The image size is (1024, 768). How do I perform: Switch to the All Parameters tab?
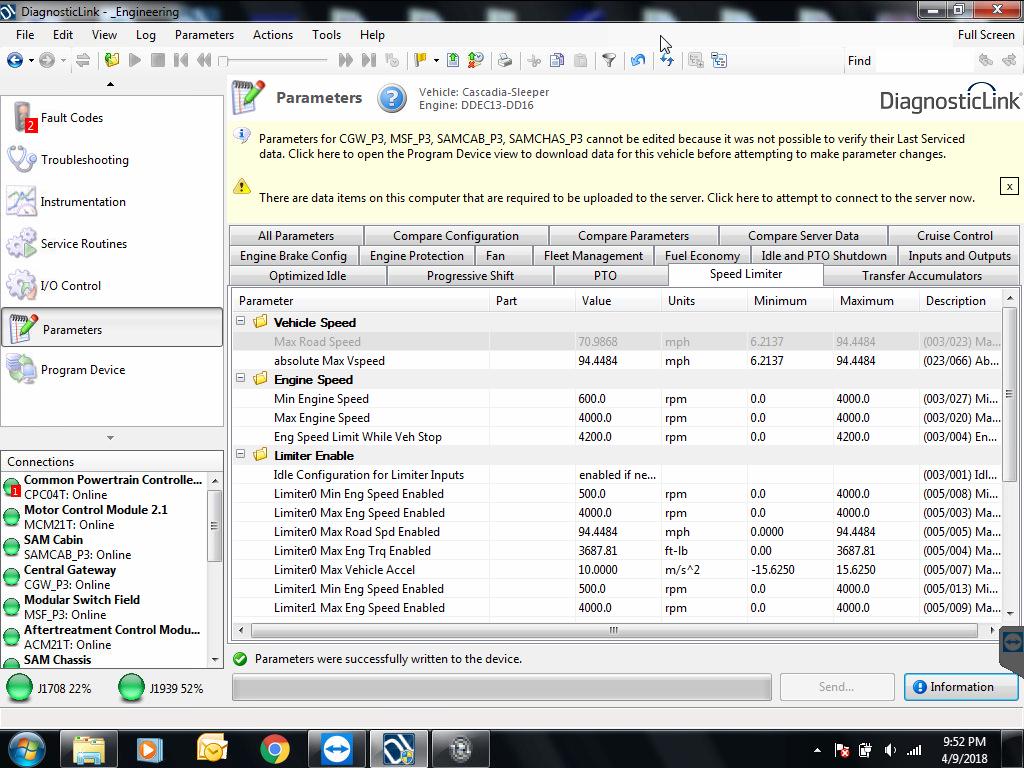[x=296, y=236]
